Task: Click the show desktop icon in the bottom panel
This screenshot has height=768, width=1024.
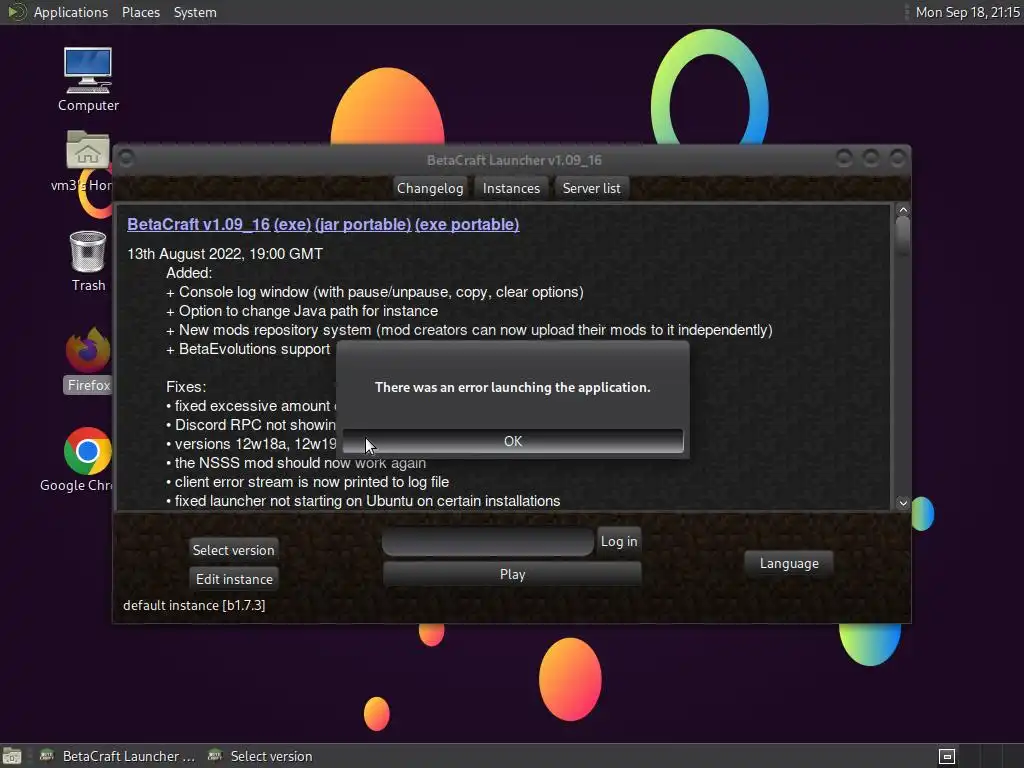Action: (x=12, y=756)
